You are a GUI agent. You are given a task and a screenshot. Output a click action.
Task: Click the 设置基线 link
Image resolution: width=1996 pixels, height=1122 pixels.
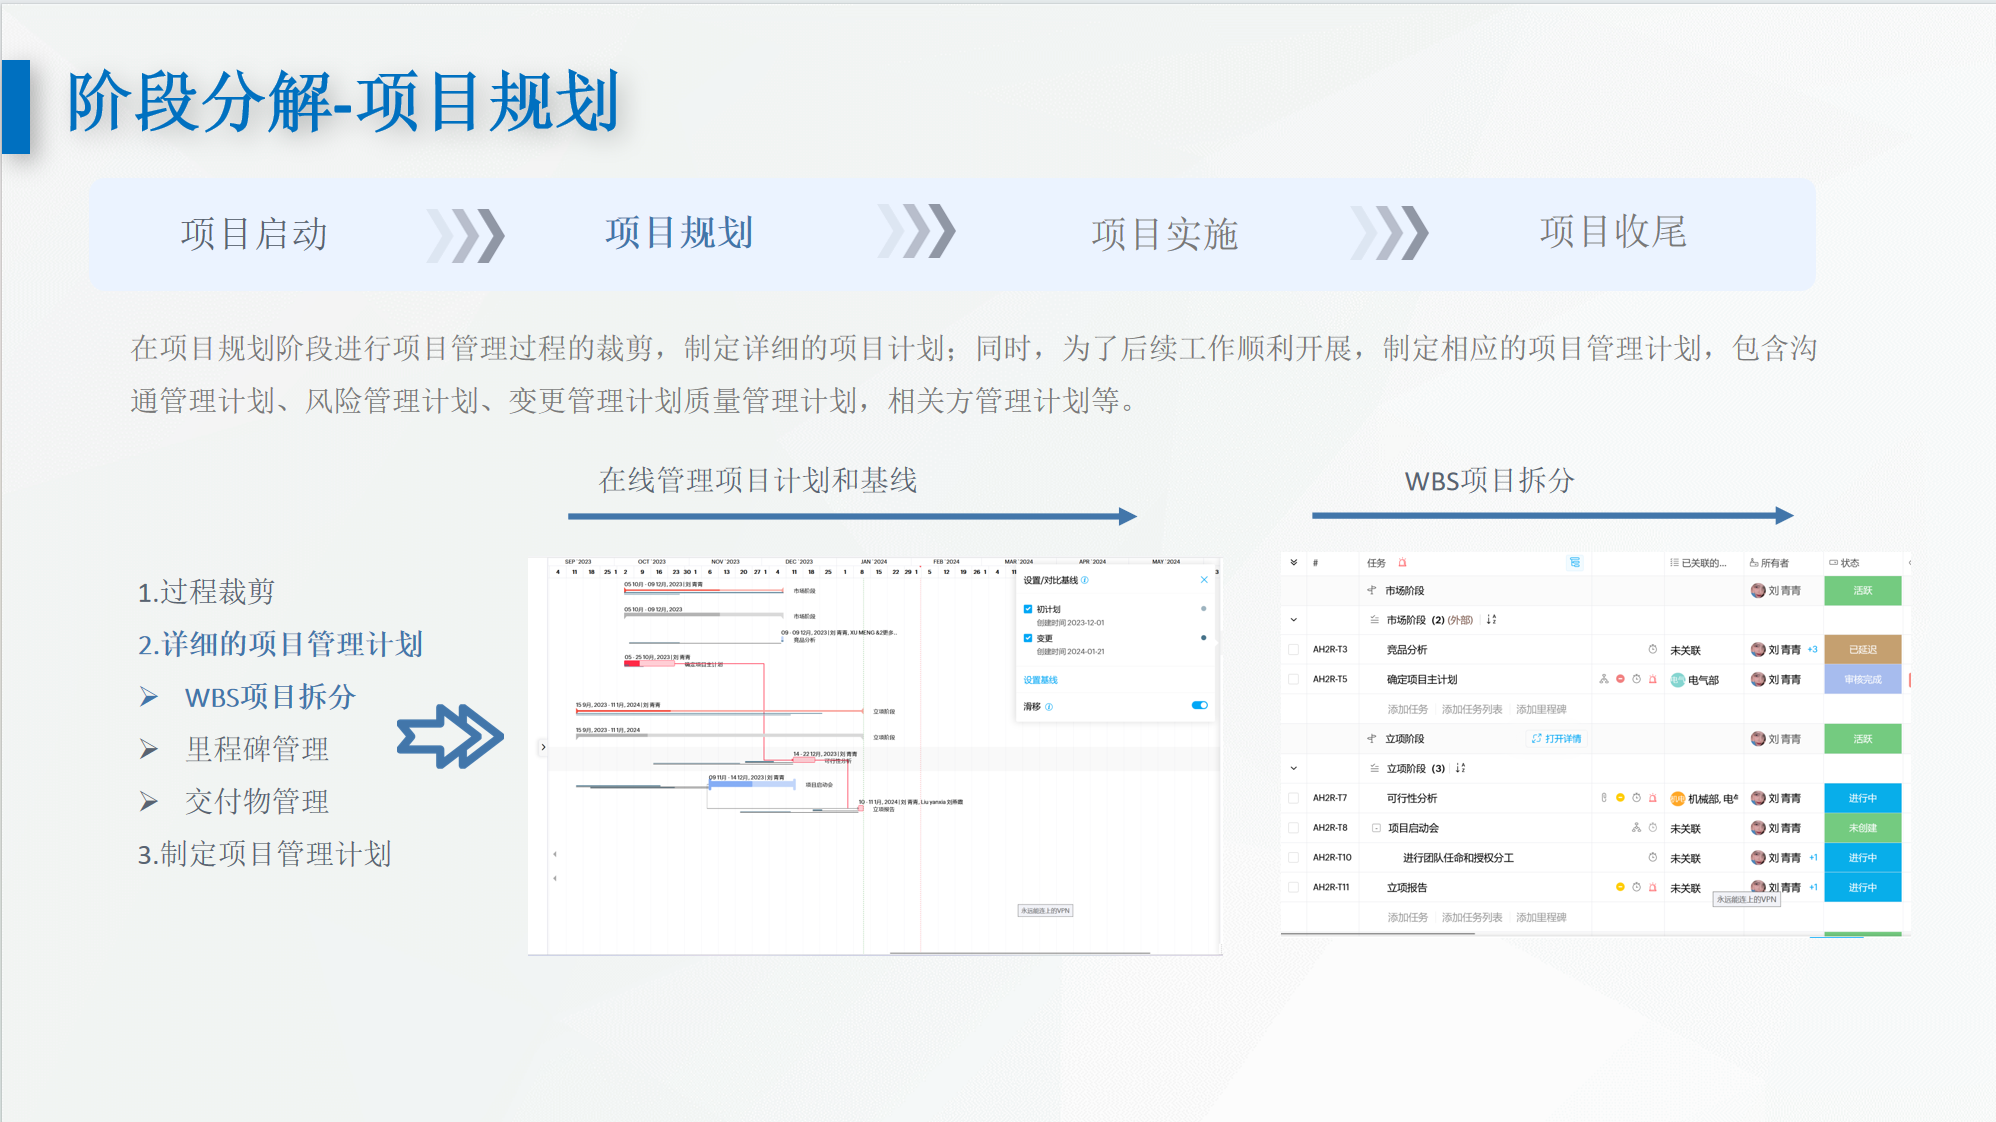[1040, 680]
